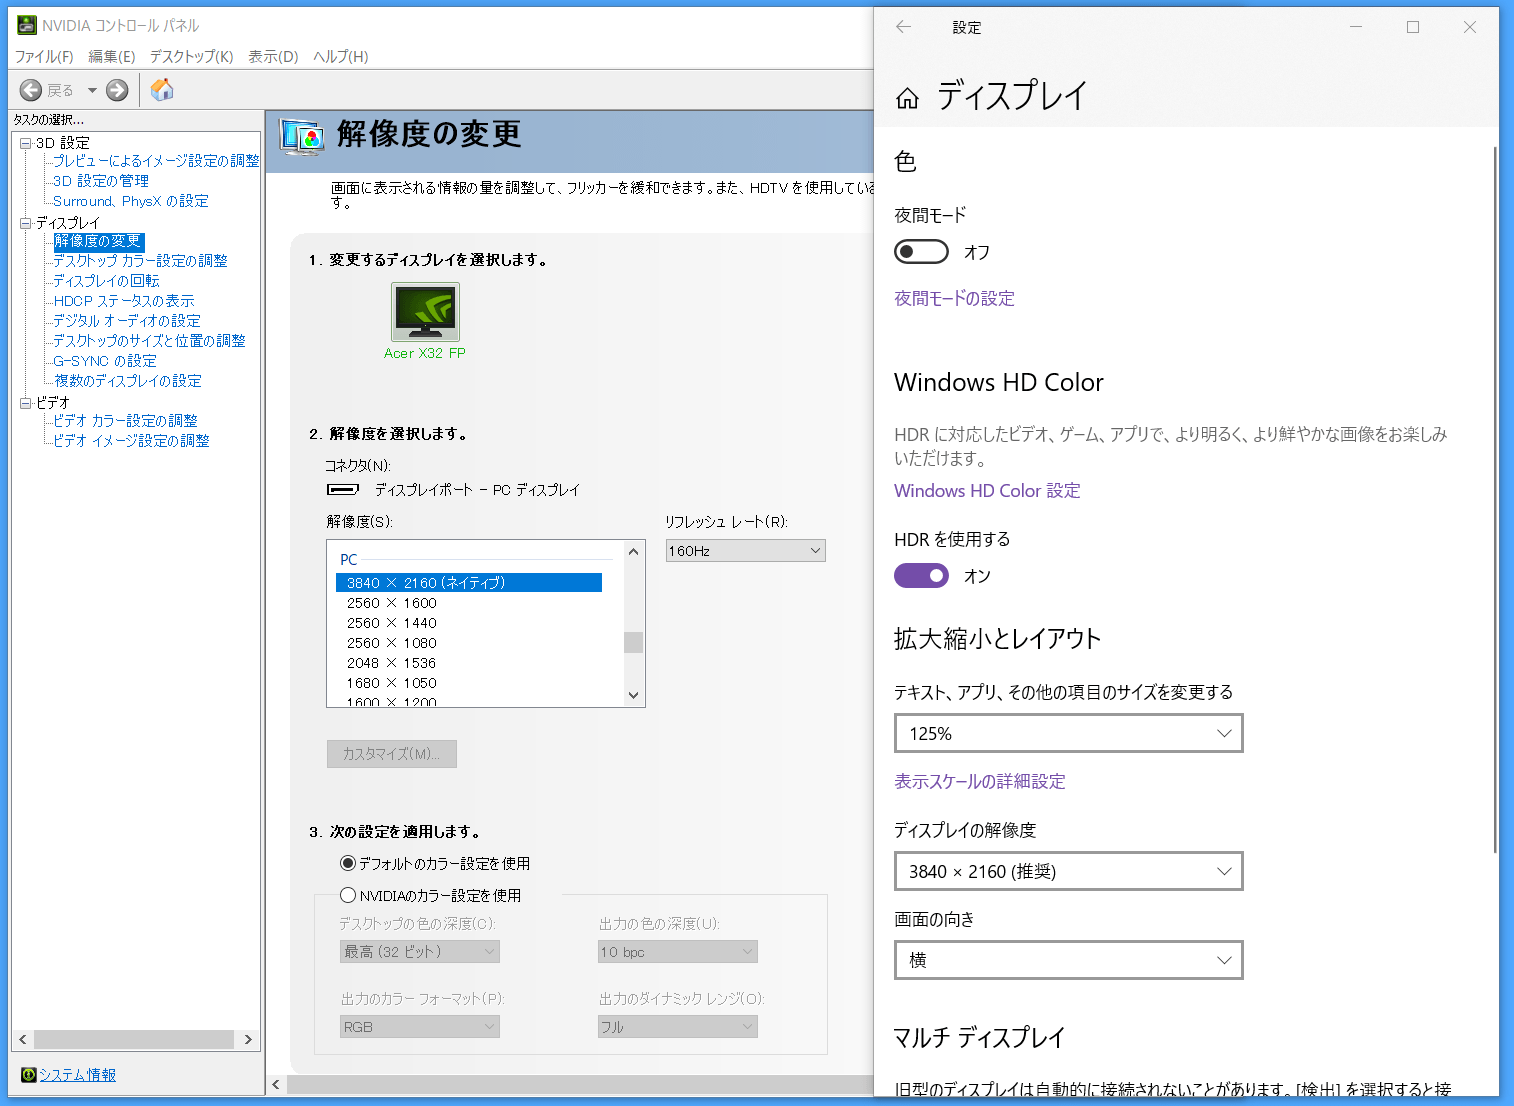The height and width of the screenshot is (1106, 1514).
Task: Open display resolution 3840 × 2160 dropdown
Action: tap(1068, 871)
